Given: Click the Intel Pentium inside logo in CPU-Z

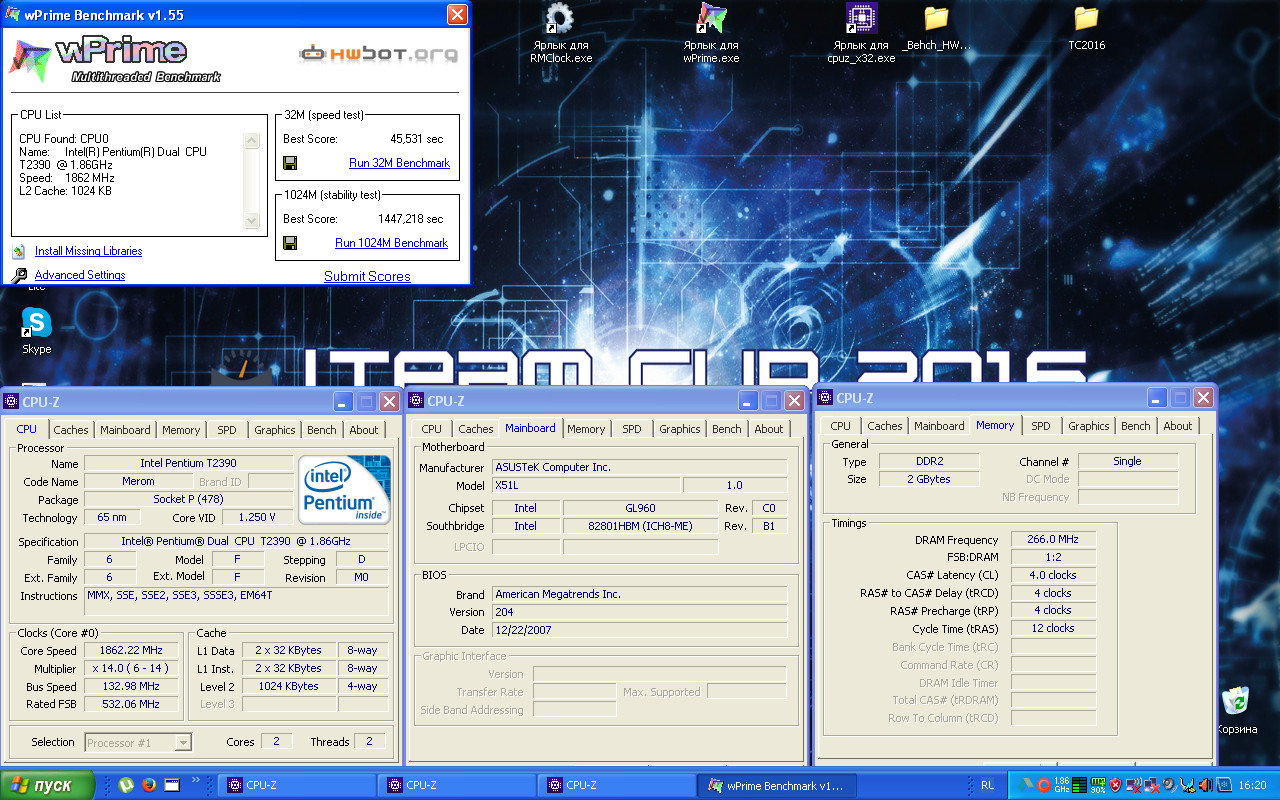Looking at the screenshot, I should point(345,489).
